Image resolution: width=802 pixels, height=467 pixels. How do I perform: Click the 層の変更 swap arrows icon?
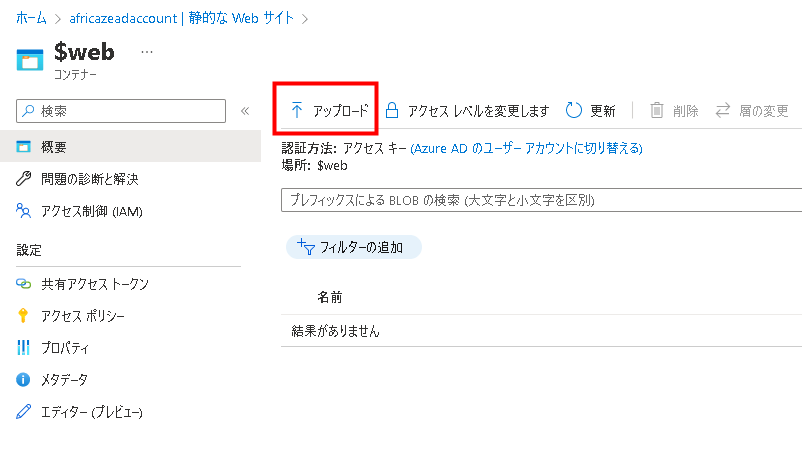(x=723, y=110)
